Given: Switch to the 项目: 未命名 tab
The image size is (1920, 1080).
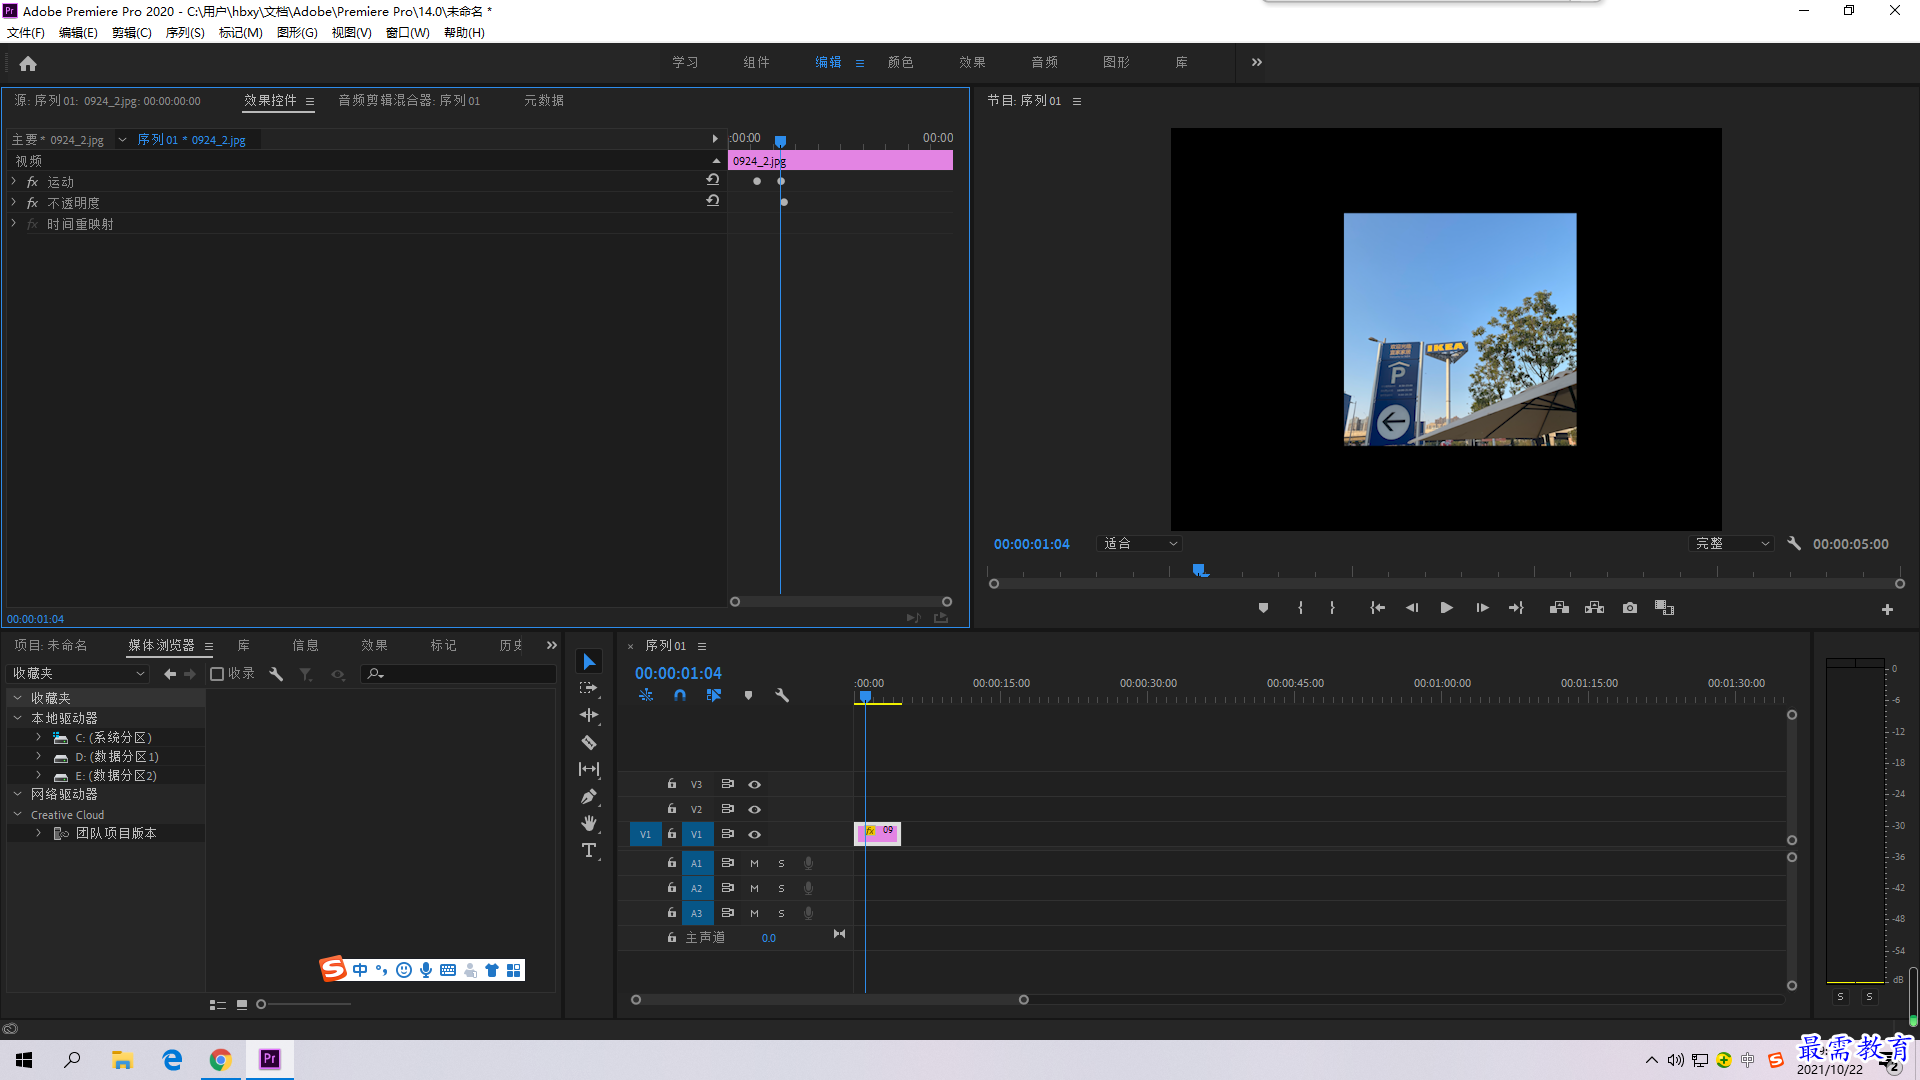Looking at the screenshot, I should 51,646.
